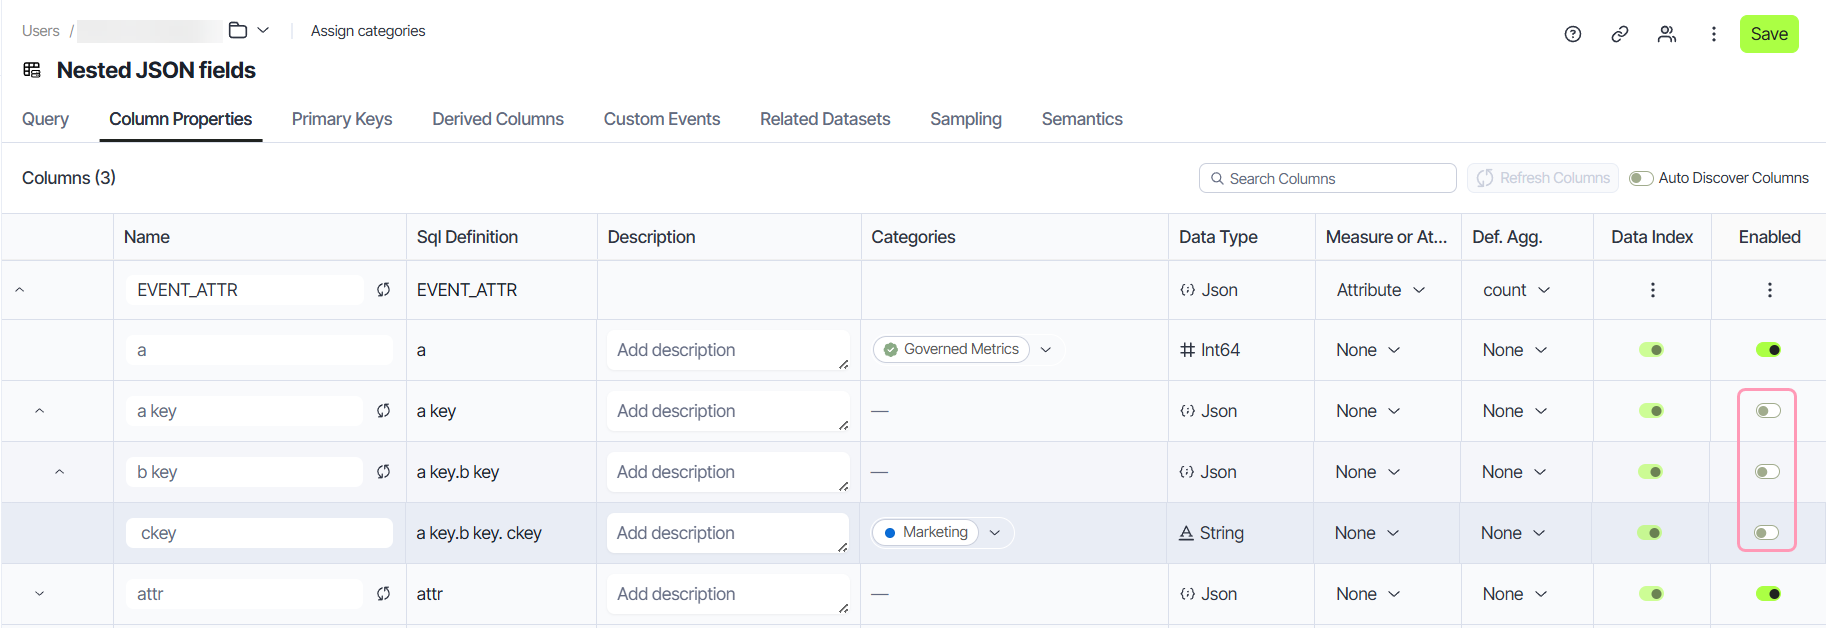Click description field for b key row

pos(728,472)
